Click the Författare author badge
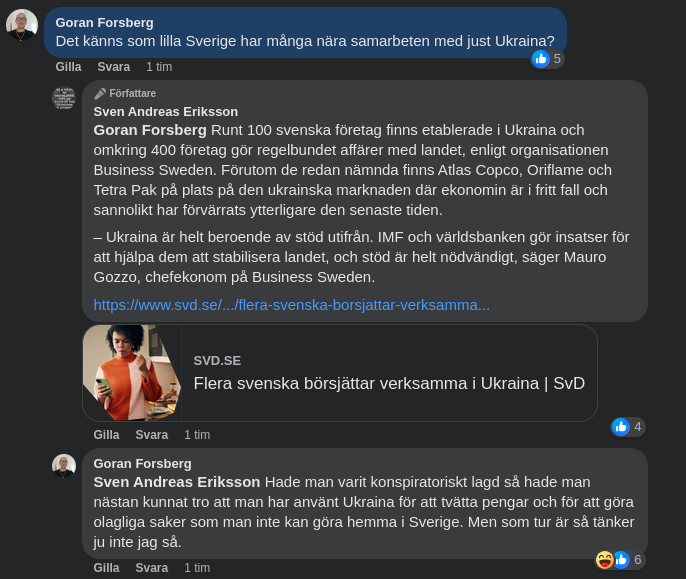Viewport: 686px width, 579px height. pos(125,93)
